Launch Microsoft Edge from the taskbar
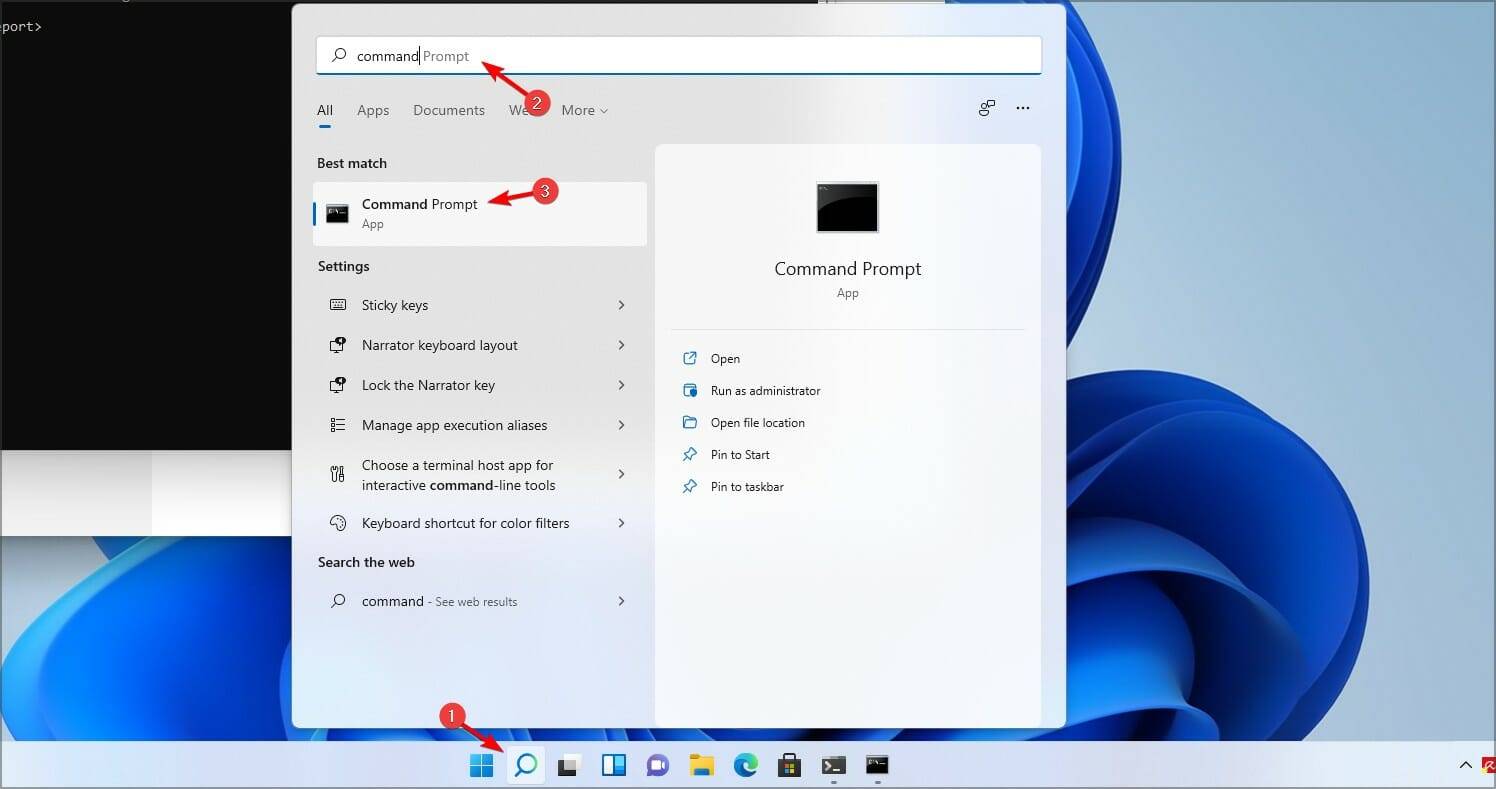This screenshot has height=789, width=1496. [746, 766]
